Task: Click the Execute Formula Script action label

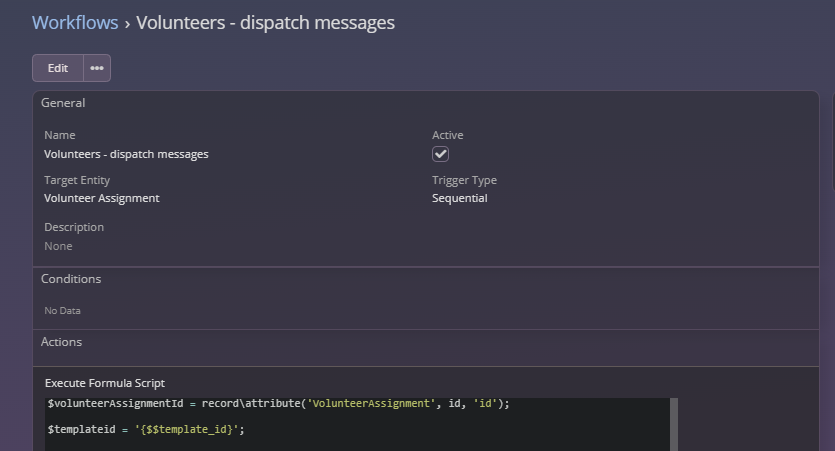Action: (x=105, y=383)
